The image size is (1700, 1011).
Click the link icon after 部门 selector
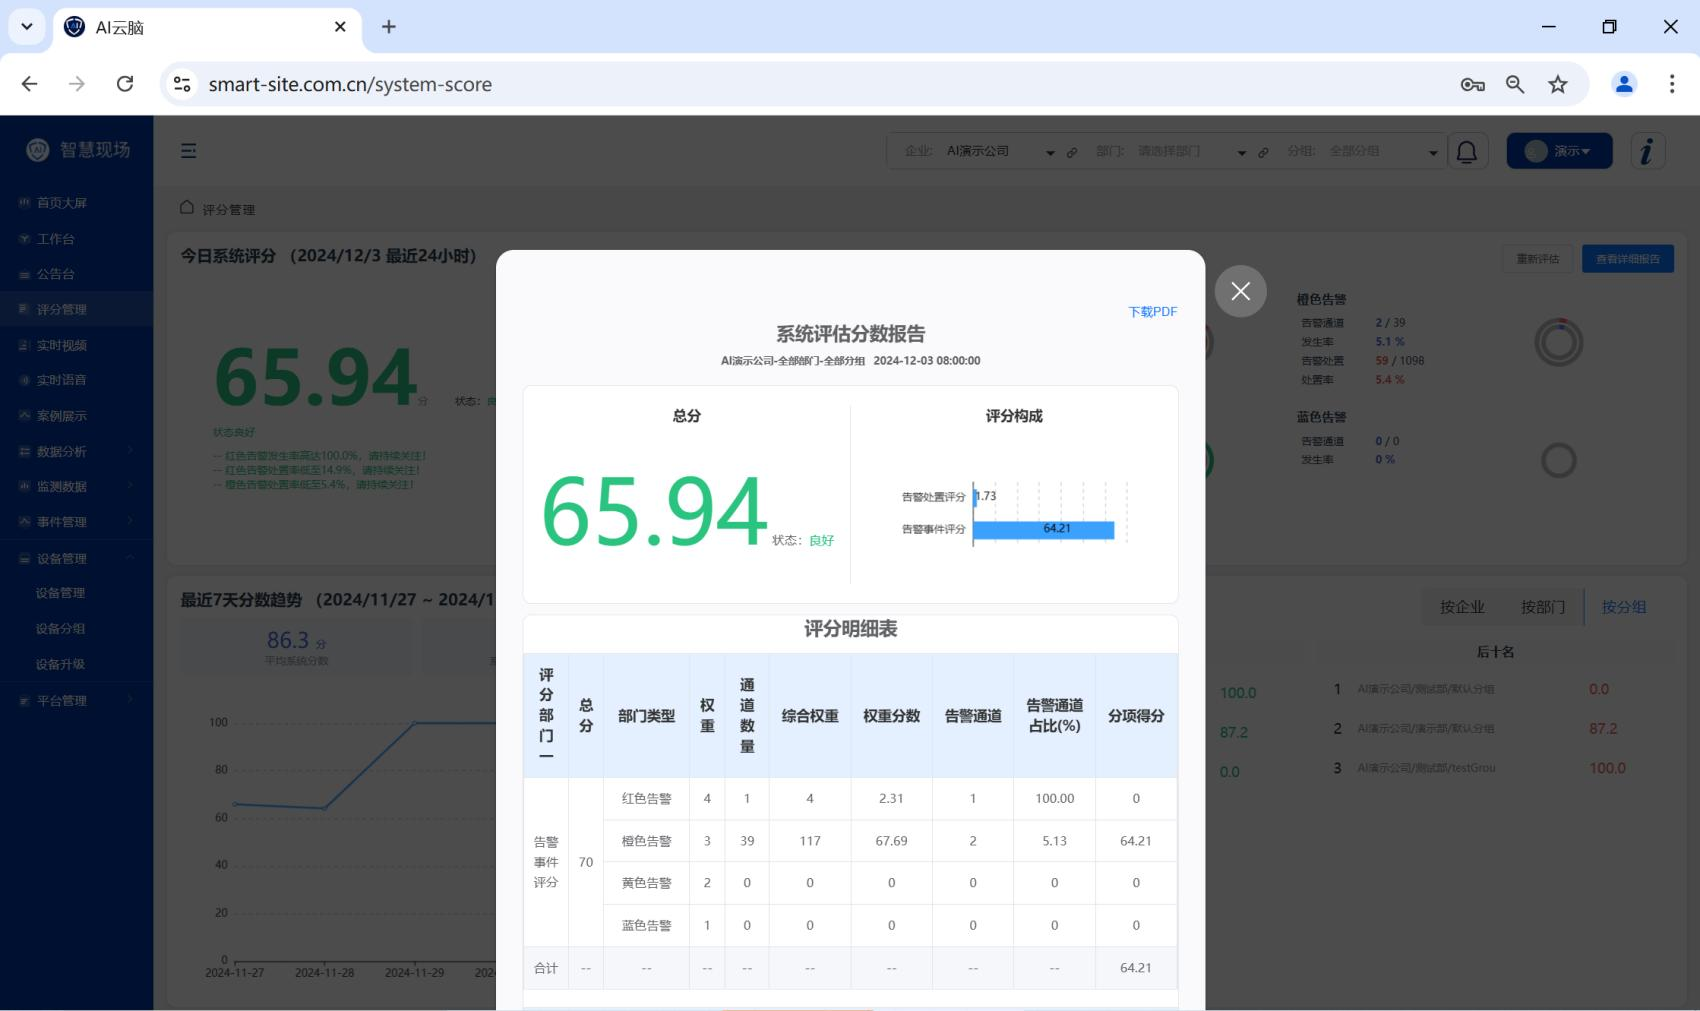click(x=1263, y=153)
